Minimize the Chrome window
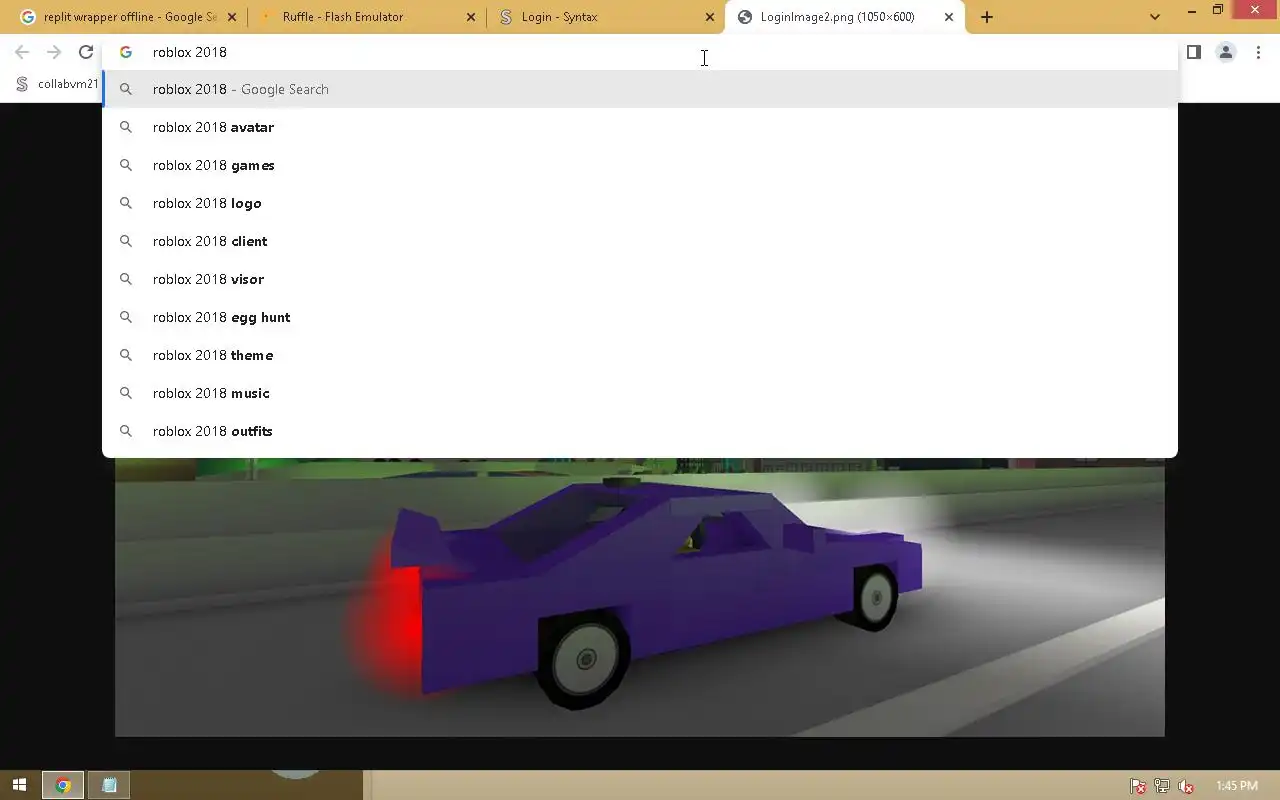The height and width of the screenshot is (800, 1280). point(1192,10)
